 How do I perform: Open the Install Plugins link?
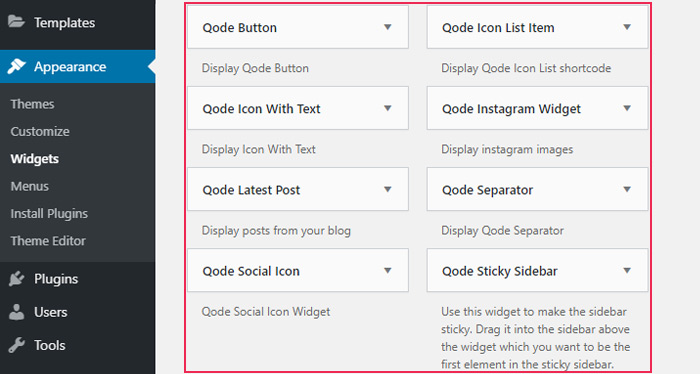49,214
